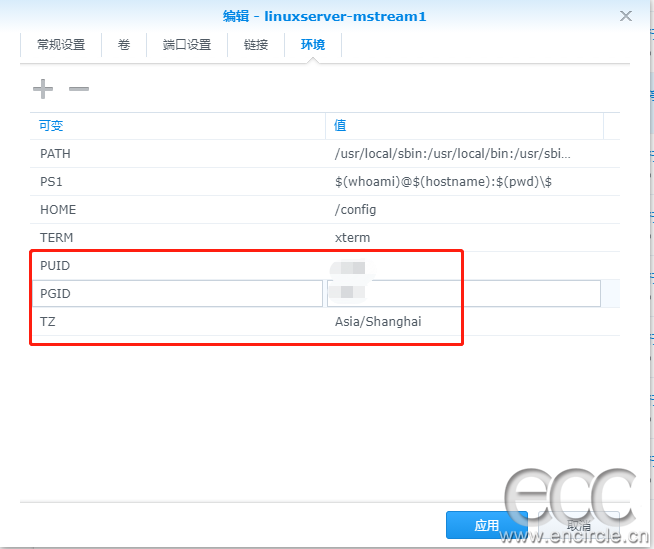Select the PUID variable name
Image resolution: width=654 pixels, height=549 pixels.
pos(178,266)
